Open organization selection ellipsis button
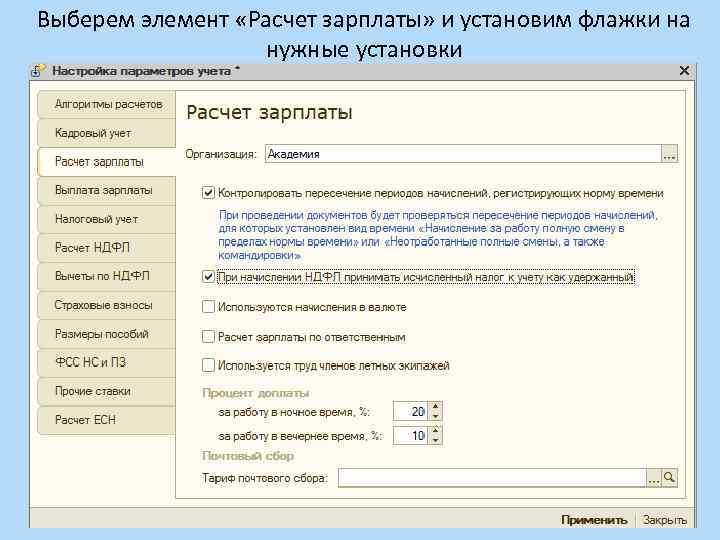The height and width of the screenshot is (540, 720). pos(669,154)
